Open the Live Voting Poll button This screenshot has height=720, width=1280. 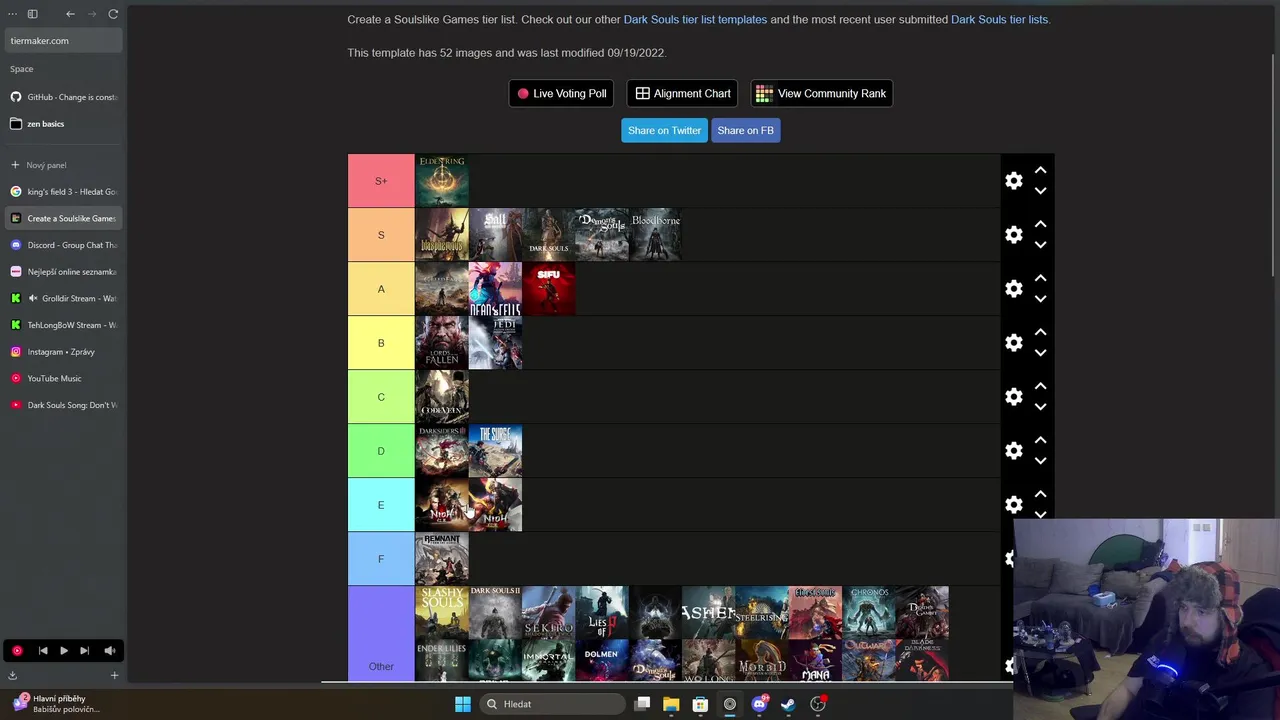561,93
